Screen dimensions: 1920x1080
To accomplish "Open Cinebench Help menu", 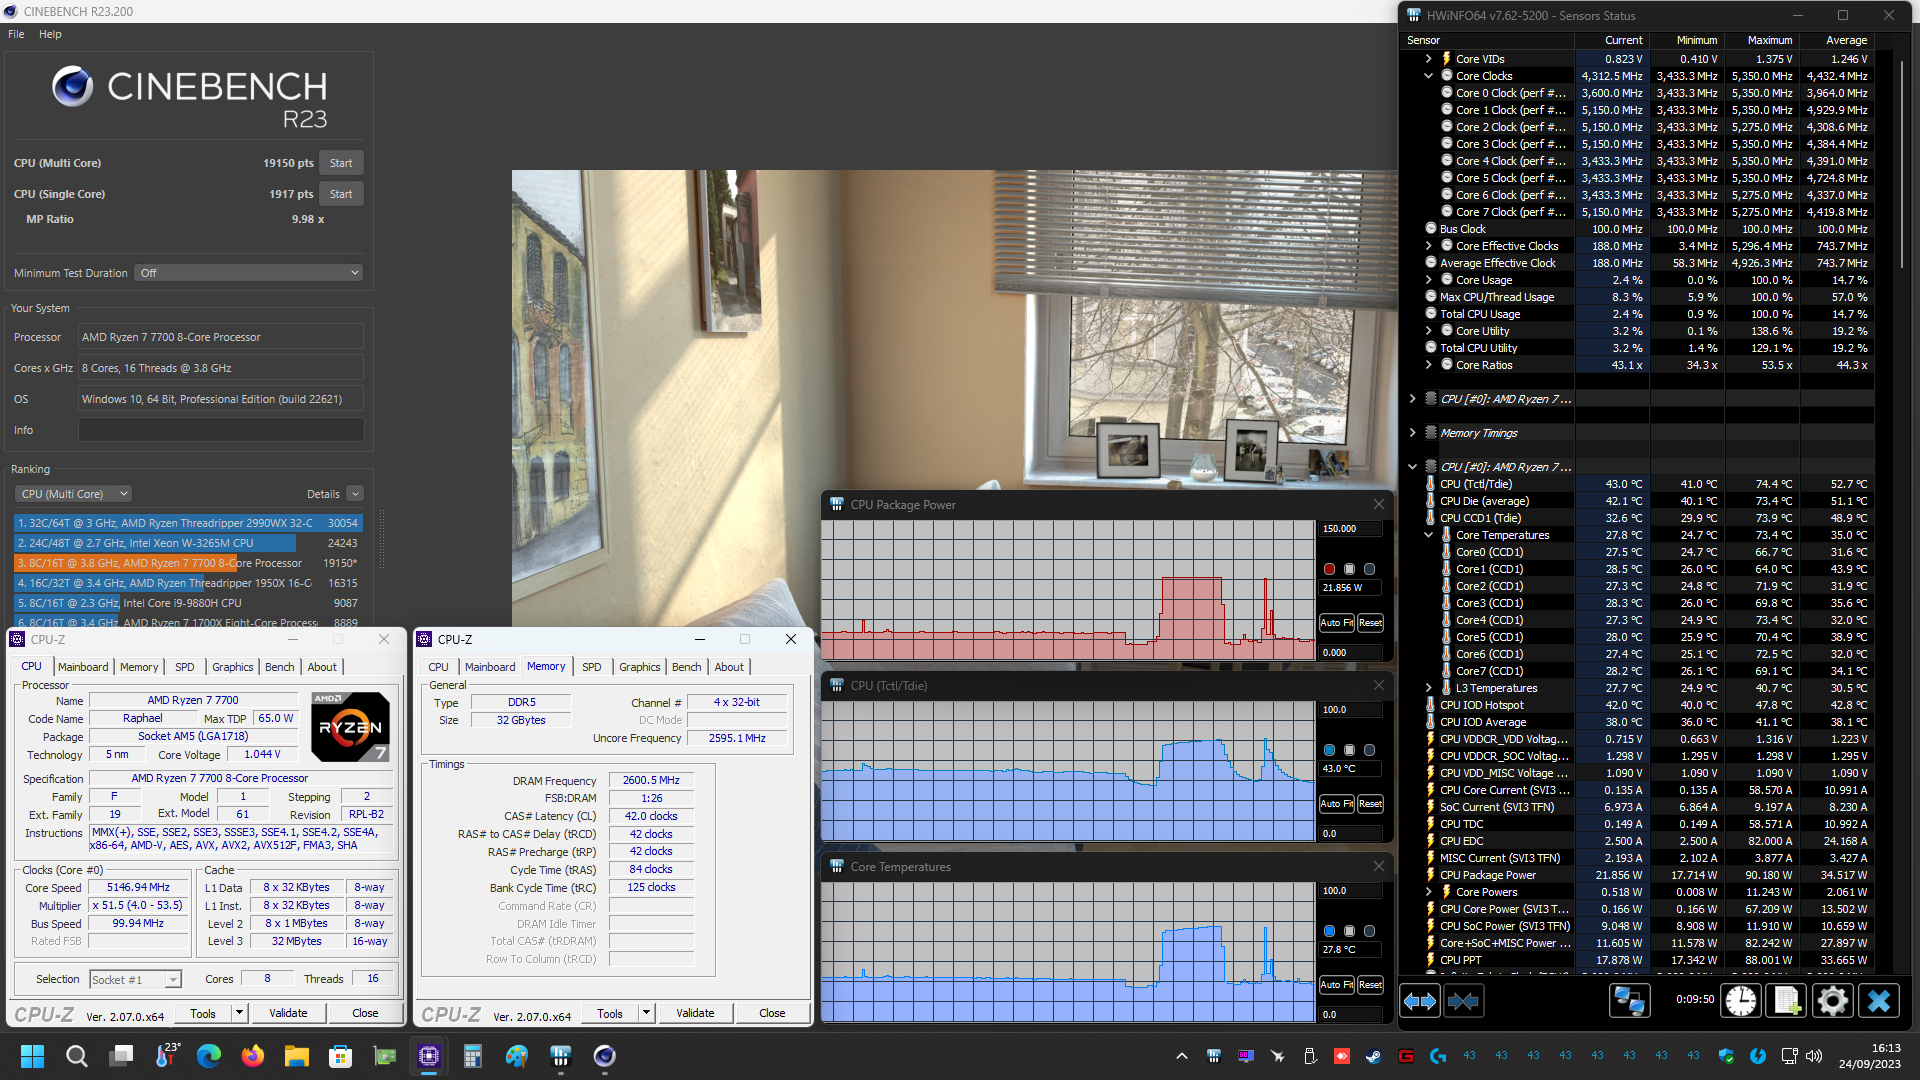I will [50, 34].
